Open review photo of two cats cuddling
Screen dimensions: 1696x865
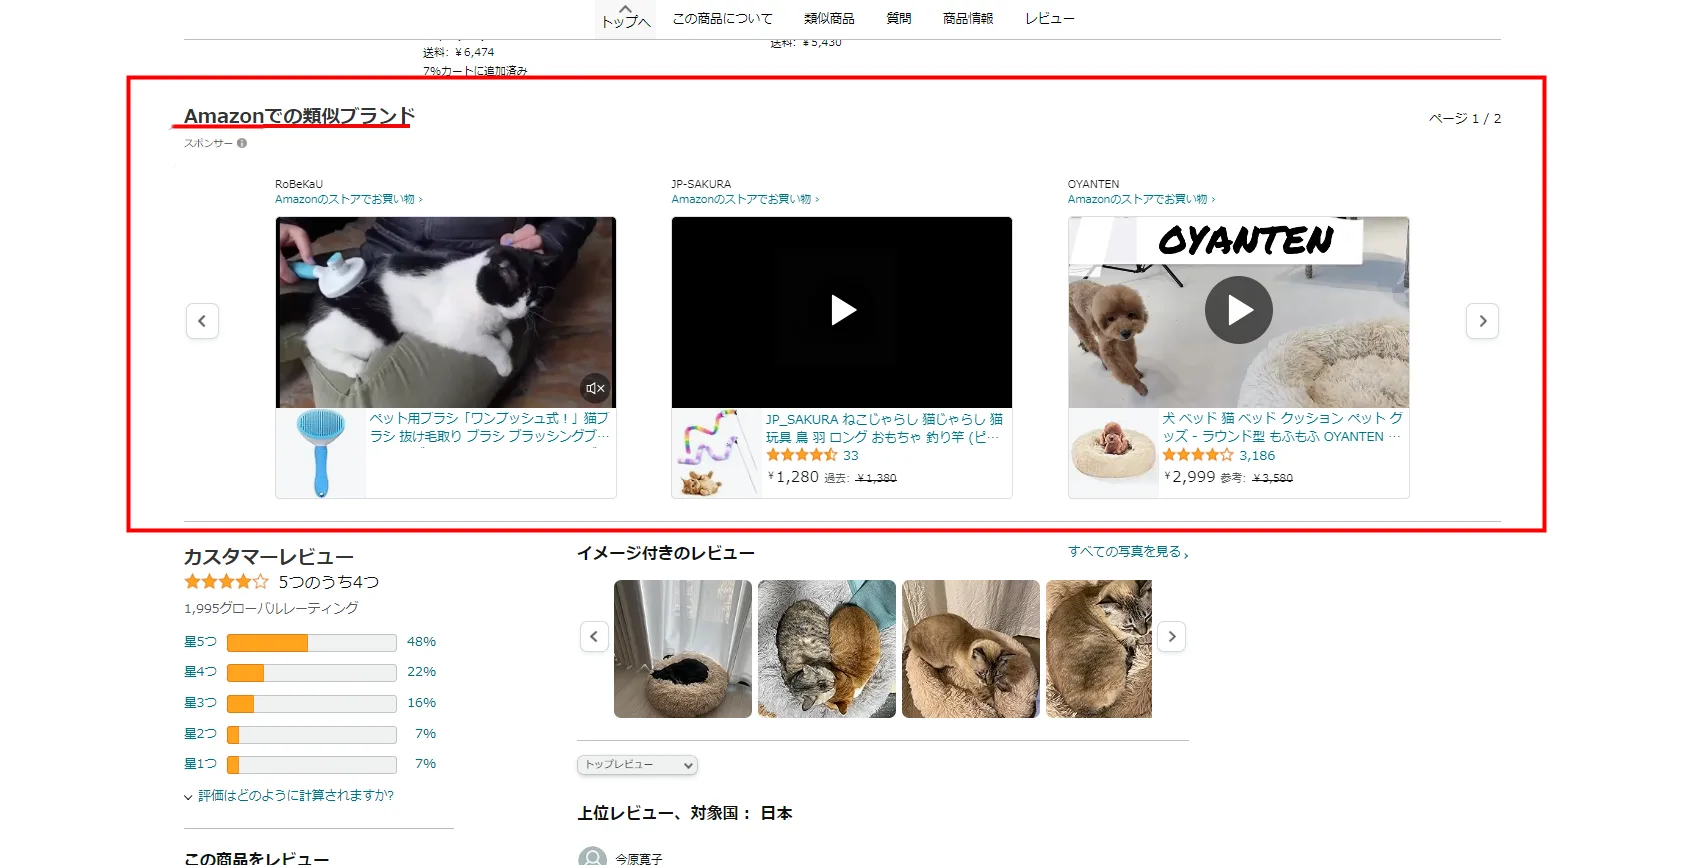coord(827,649)
